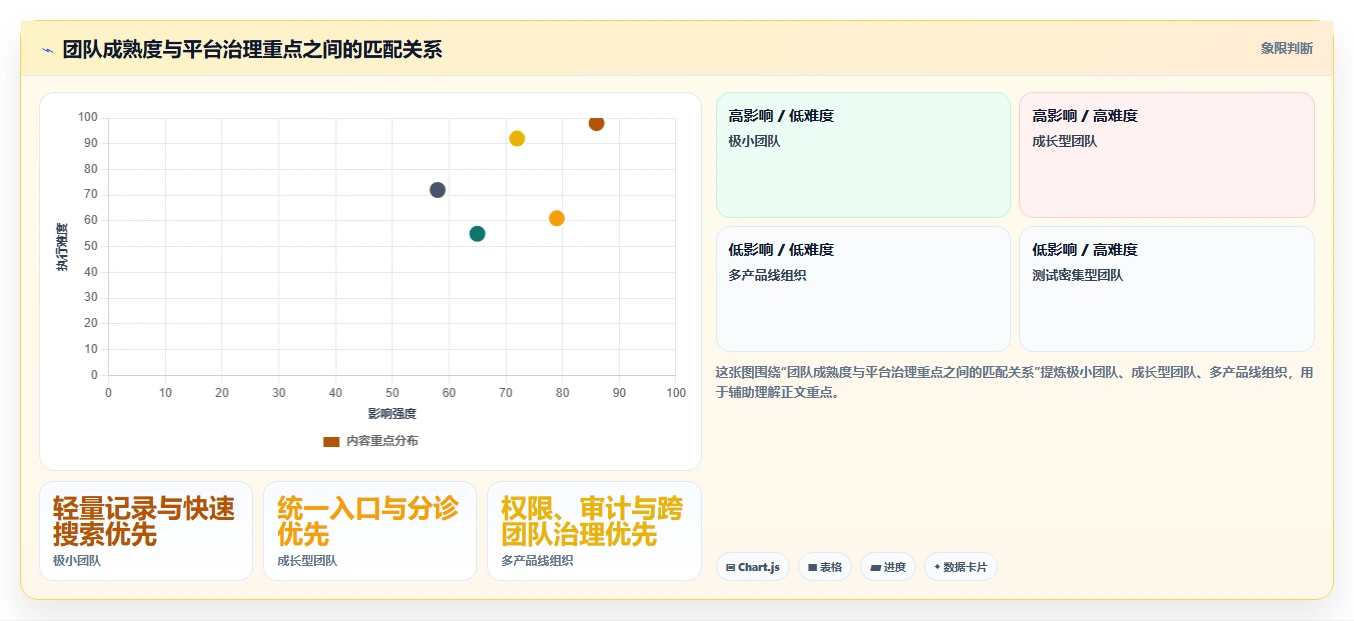
Task: Click the 表格 tag
Action: pos(825,567)
